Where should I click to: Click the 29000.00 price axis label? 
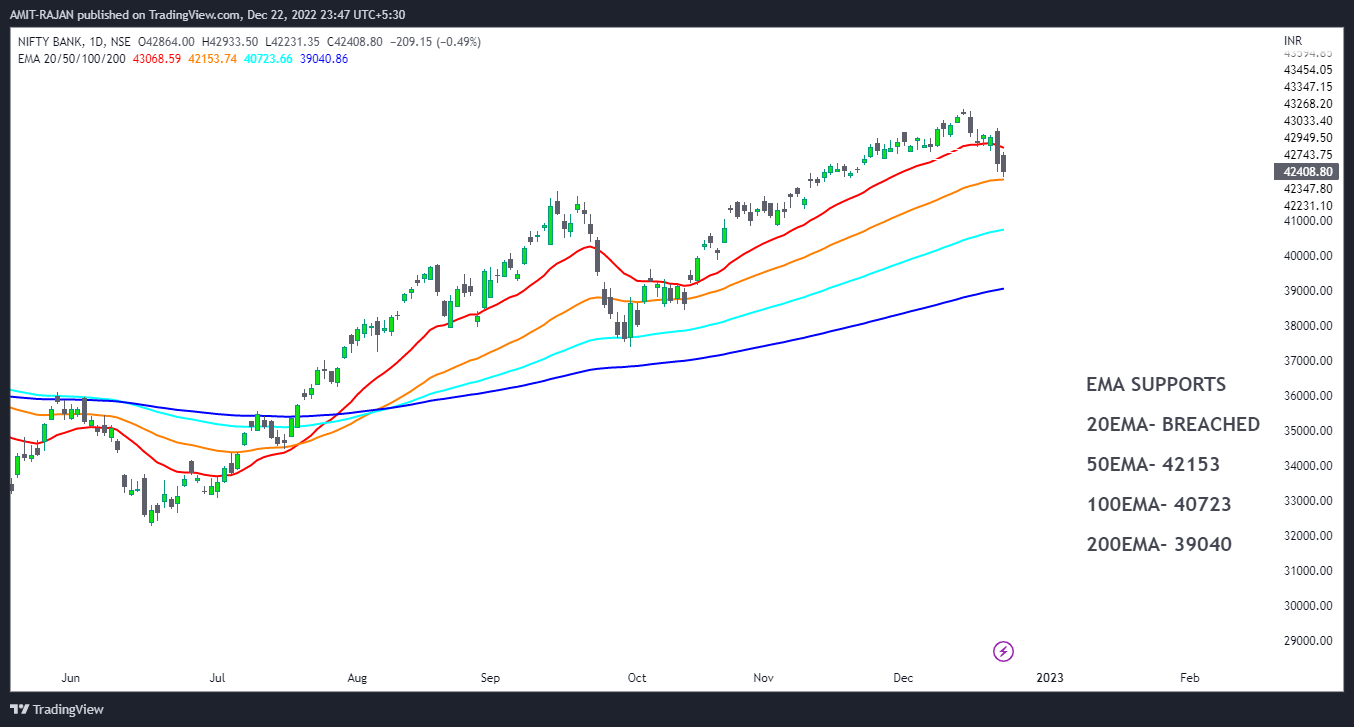[1308, 641]
